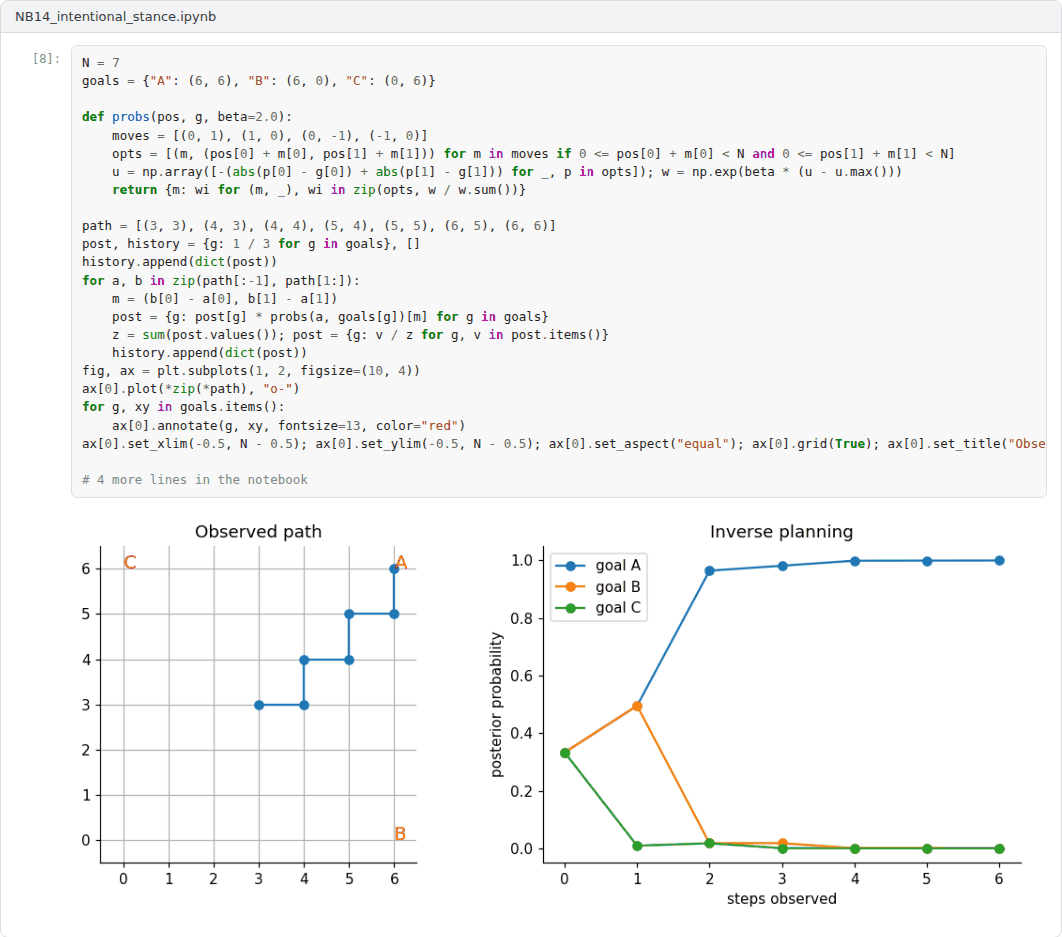Click the 'posterior probability' y-axis label
The height and width of the screenshot is (937, 1062).
(x=496, y=705)
